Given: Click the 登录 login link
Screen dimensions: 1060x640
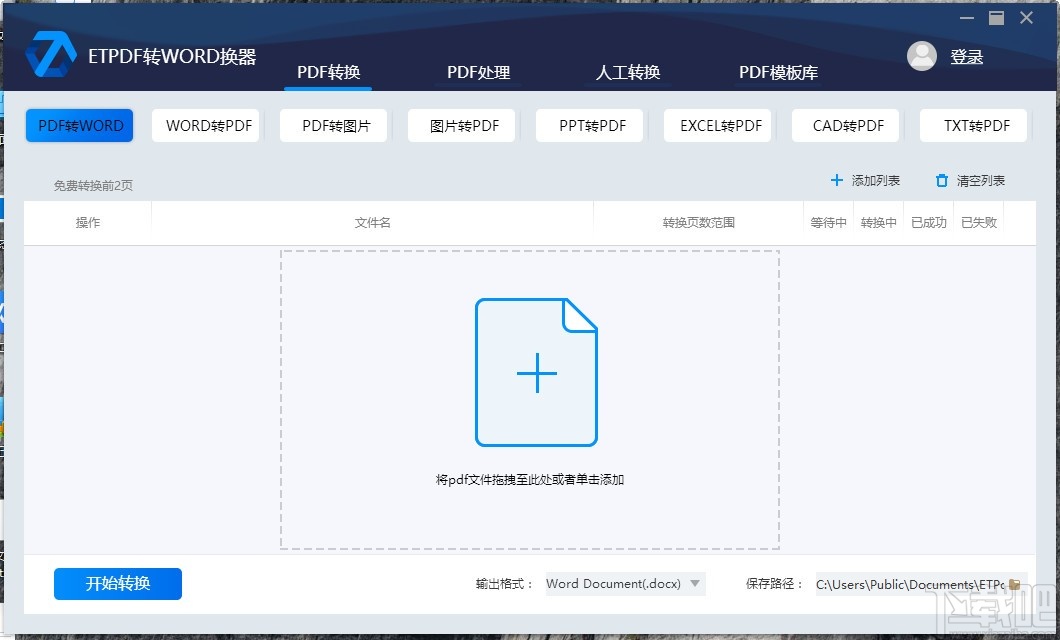Looking at the screenshot, I should coord(967,57).
